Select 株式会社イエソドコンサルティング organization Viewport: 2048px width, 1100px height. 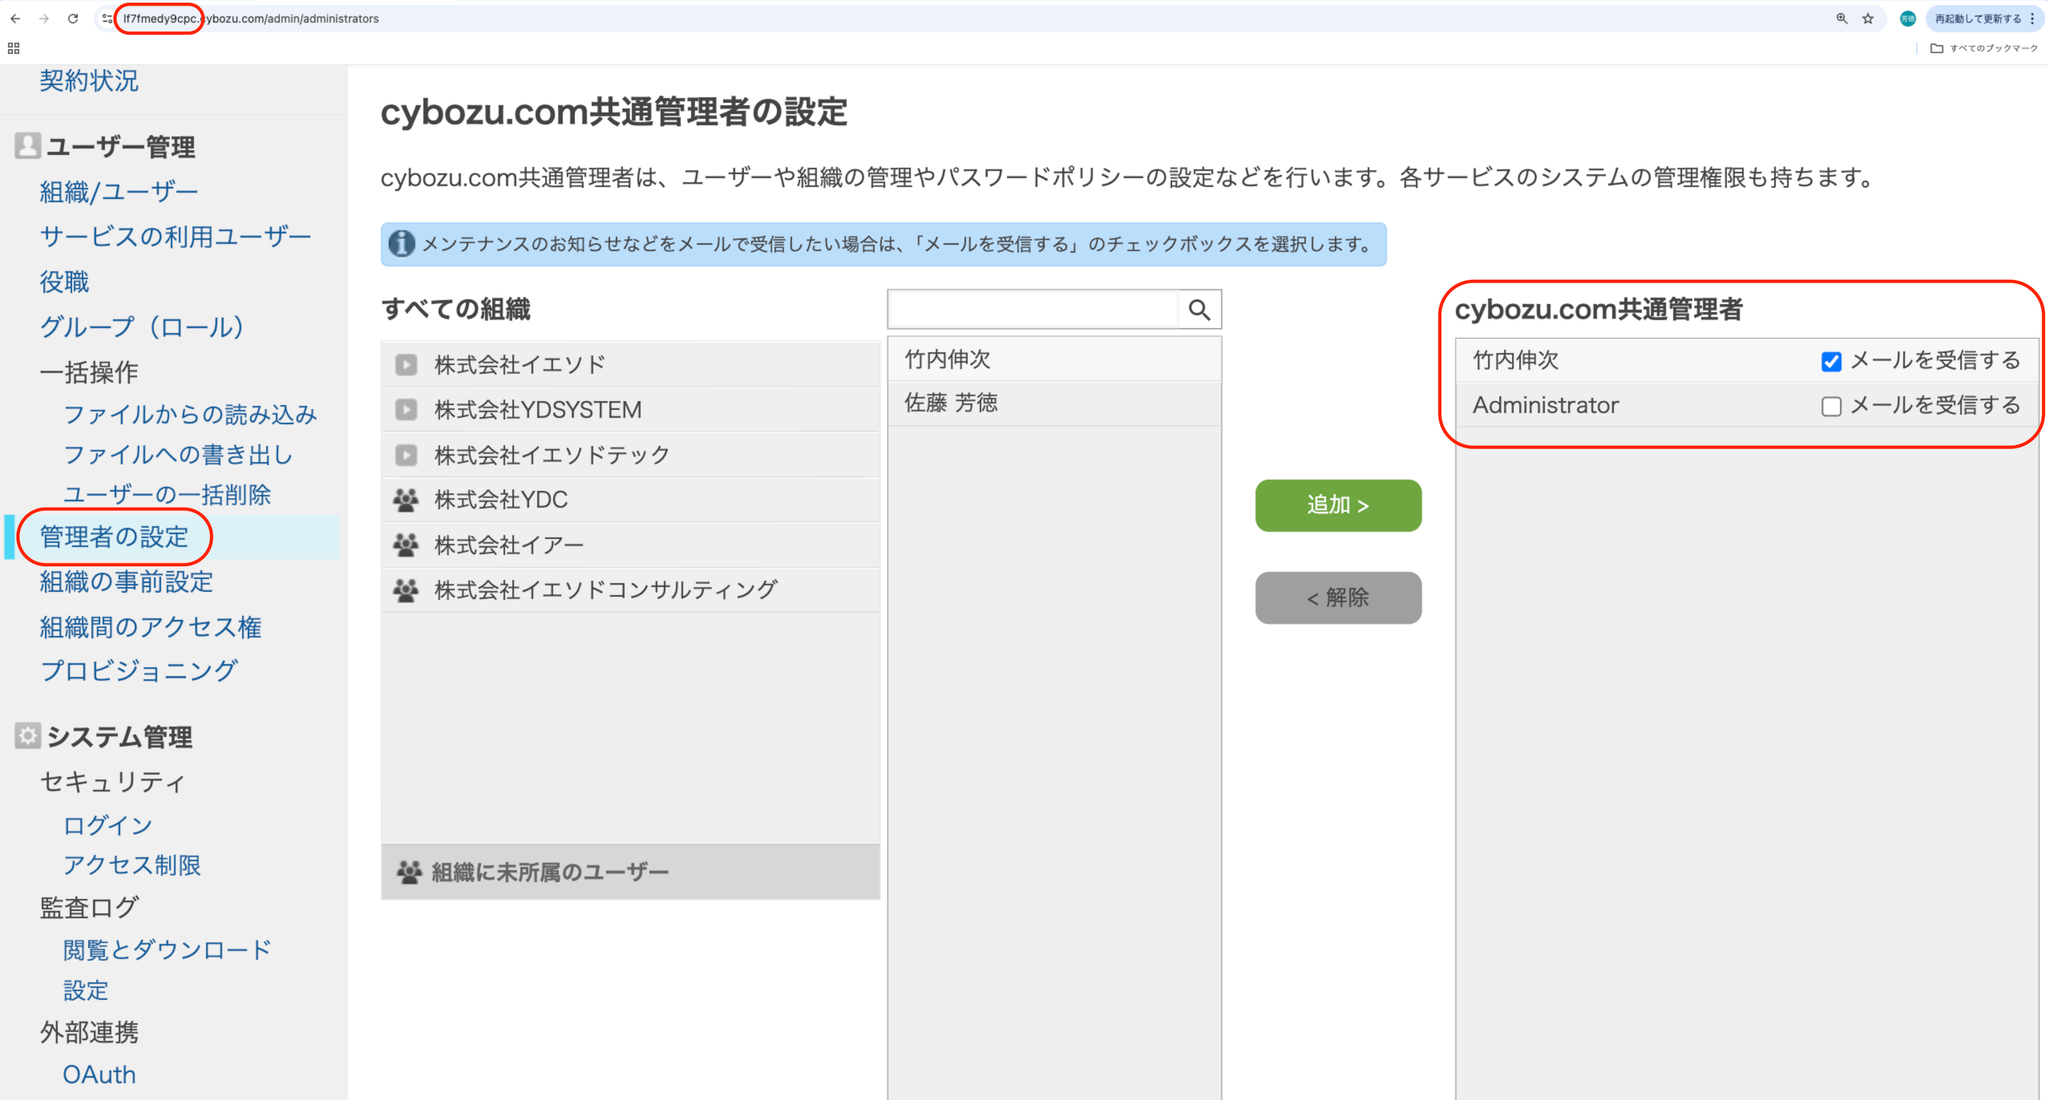tap(630, 590)
